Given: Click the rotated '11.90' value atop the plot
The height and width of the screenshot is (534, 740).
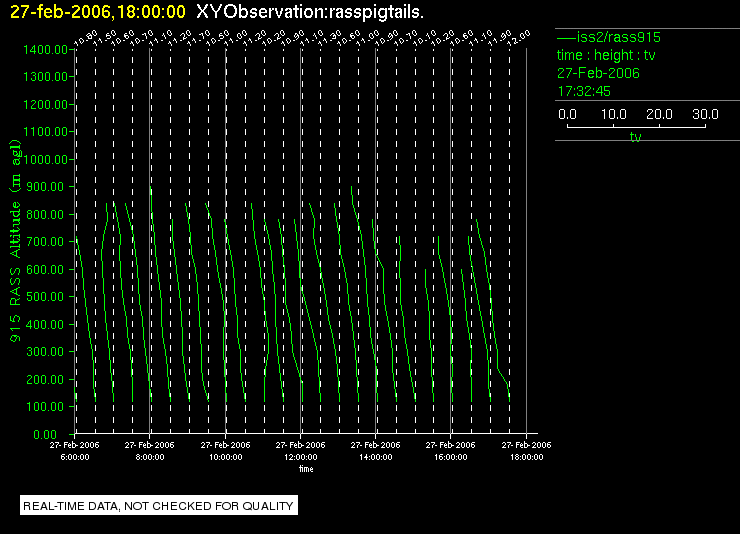Looking at the screenshot, I should tap(501, 38).
